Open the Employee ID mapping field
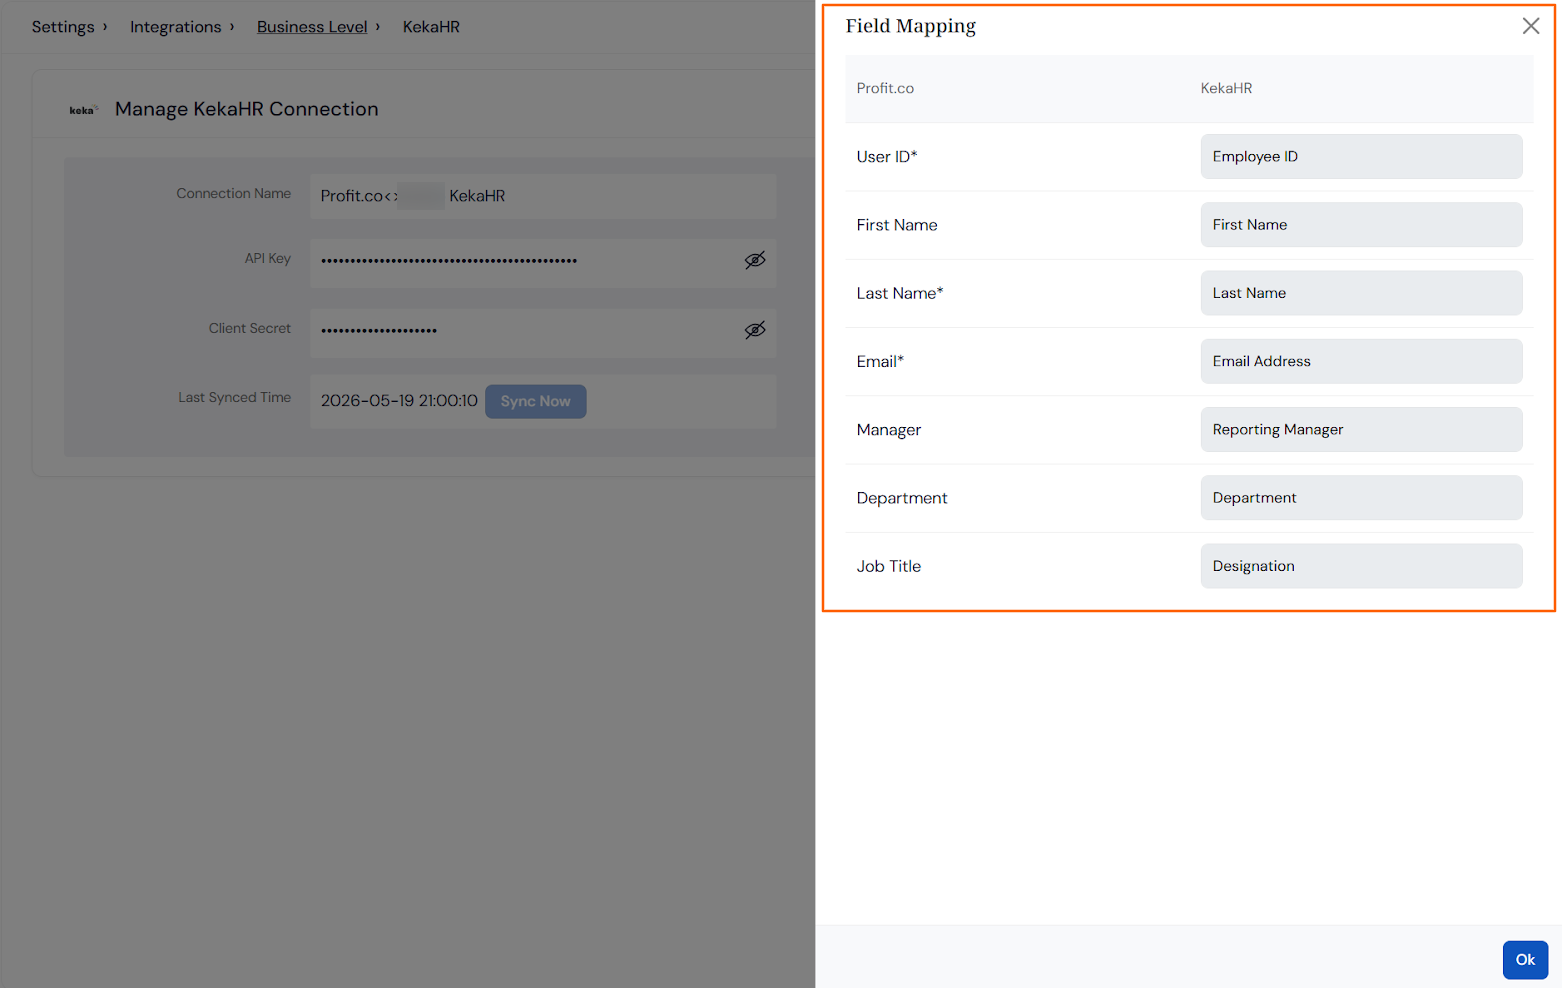The height and width of the screenshot is (988, 1562). (x=1361, y=156)
